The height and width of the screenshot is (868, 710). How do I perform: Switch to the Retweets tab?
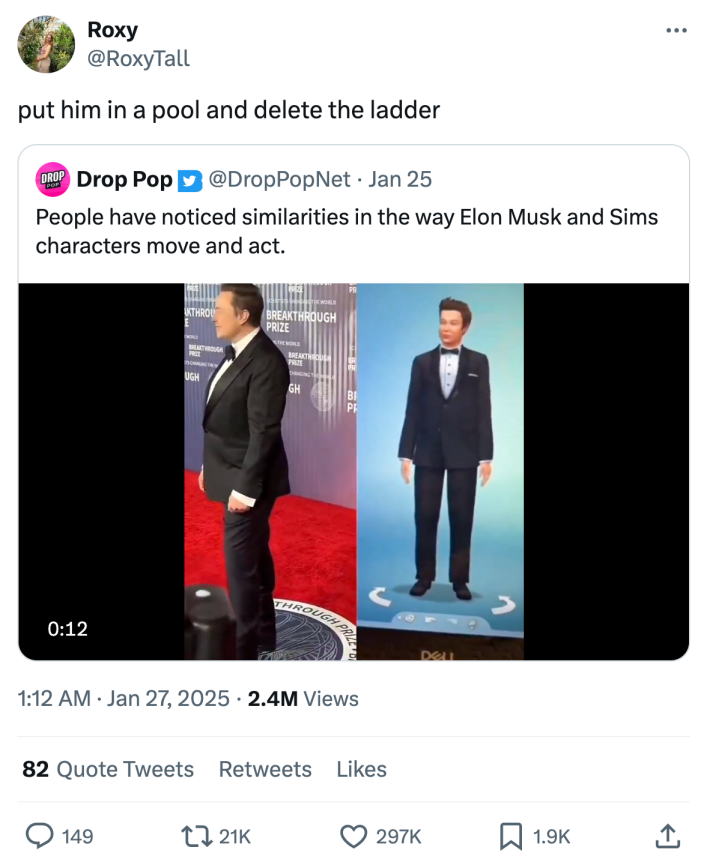pyautogui.click(x=265, y=770)
